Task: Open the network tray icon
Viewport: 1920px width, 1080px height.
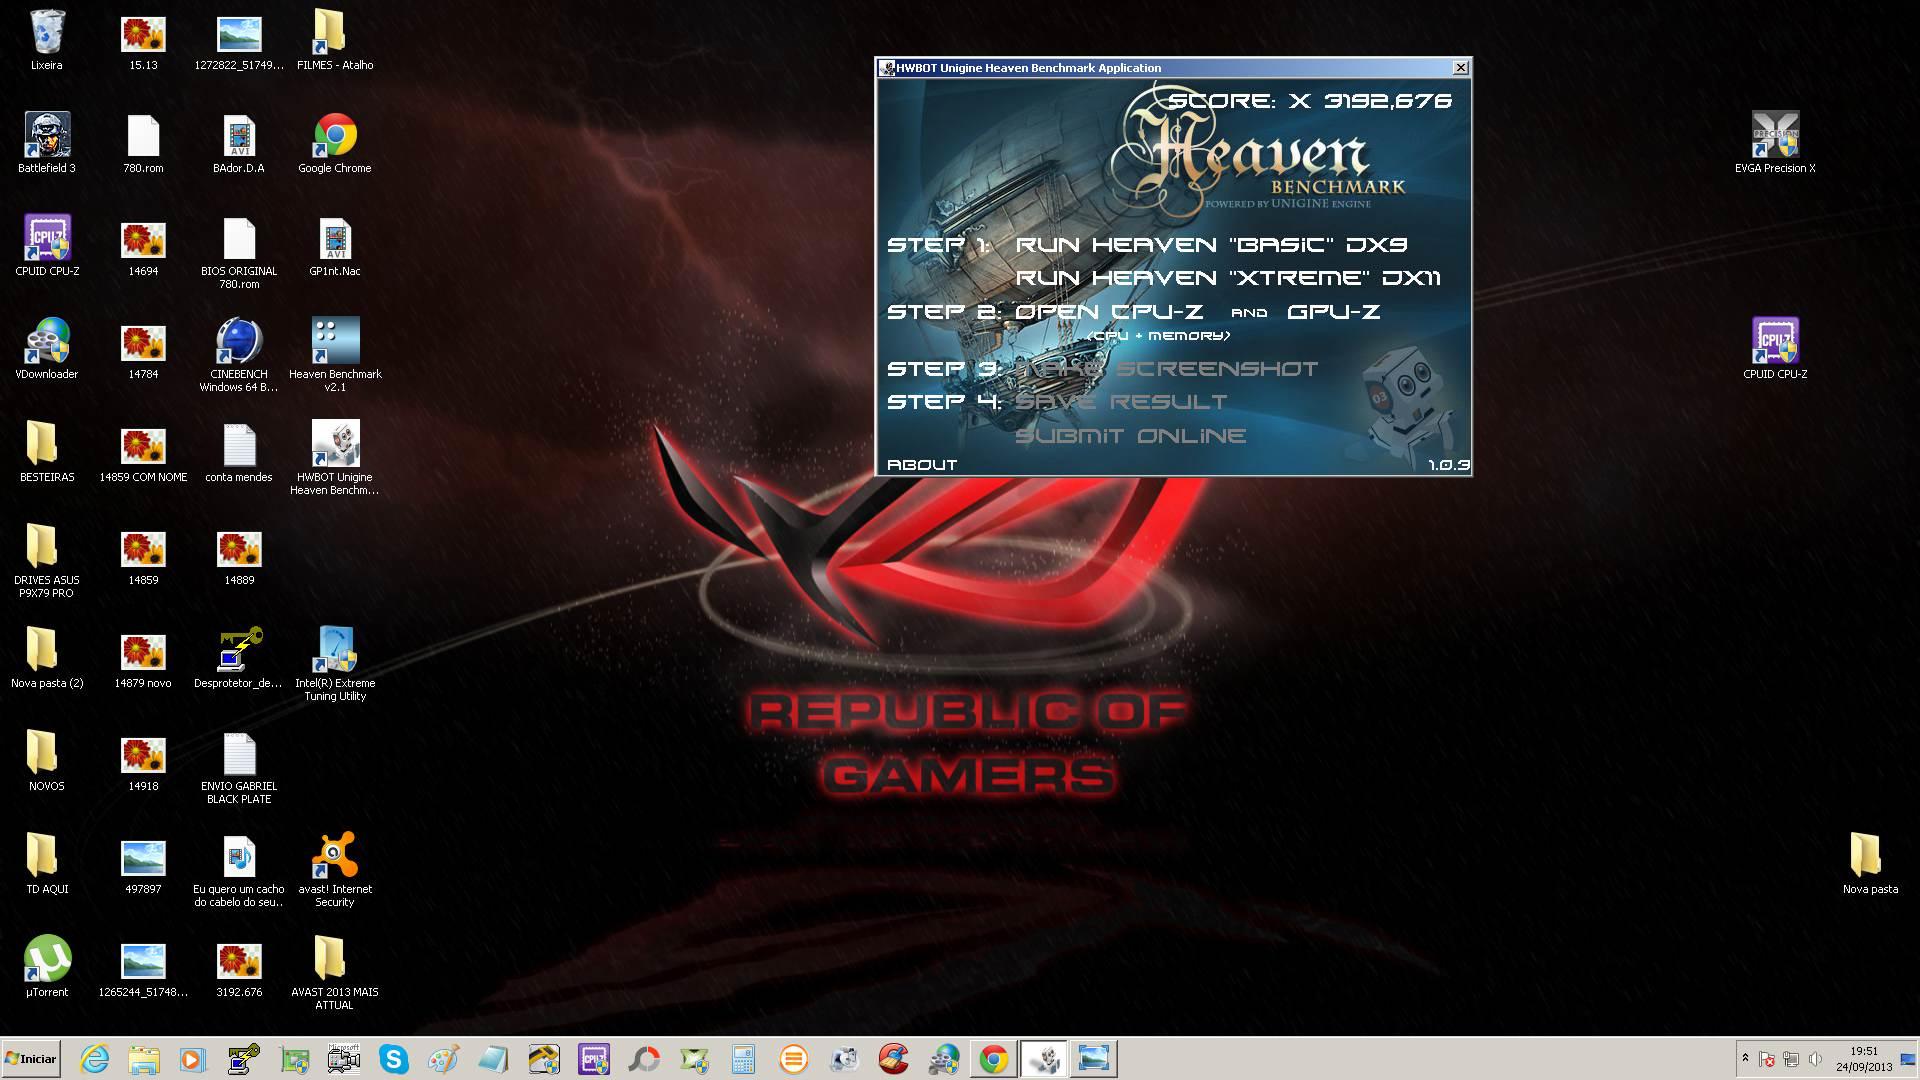Action: (1791, 1060)
